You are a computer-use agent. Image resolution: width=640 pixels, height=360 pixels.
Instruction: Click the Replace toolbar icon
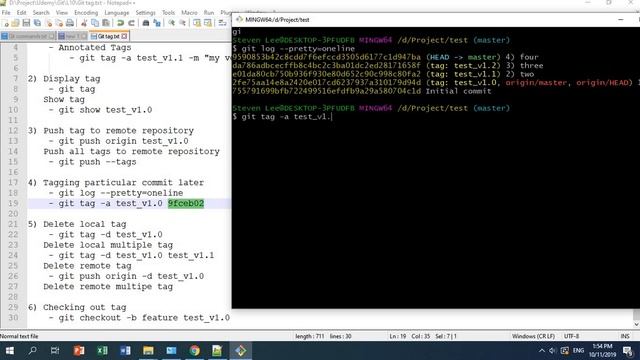point(157,23)
